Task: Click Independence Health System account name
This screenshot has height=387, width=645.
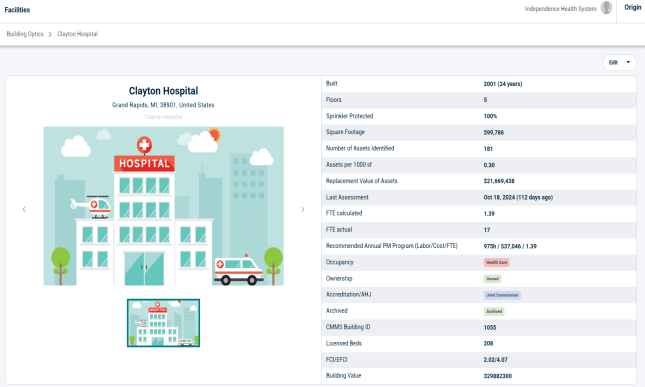Action: [560, 9]
